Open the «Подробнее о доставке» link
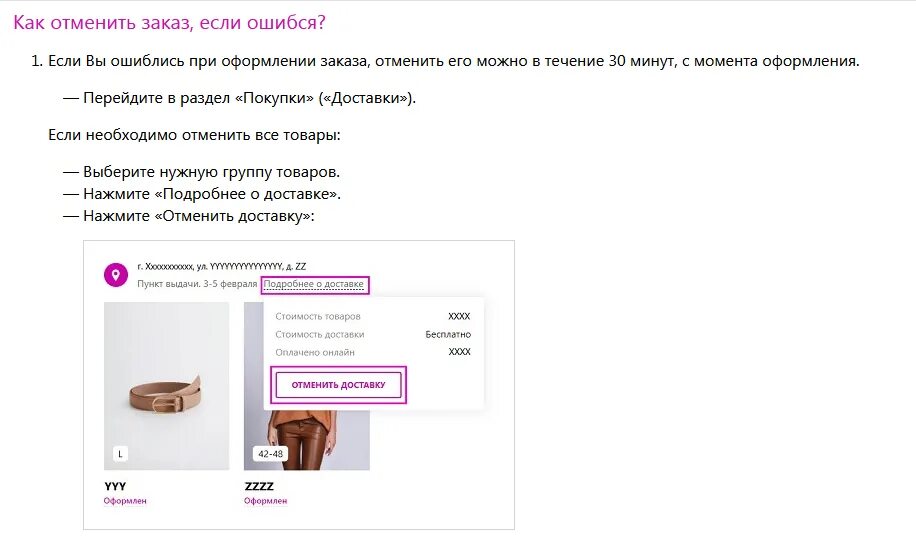 point(314,284)
